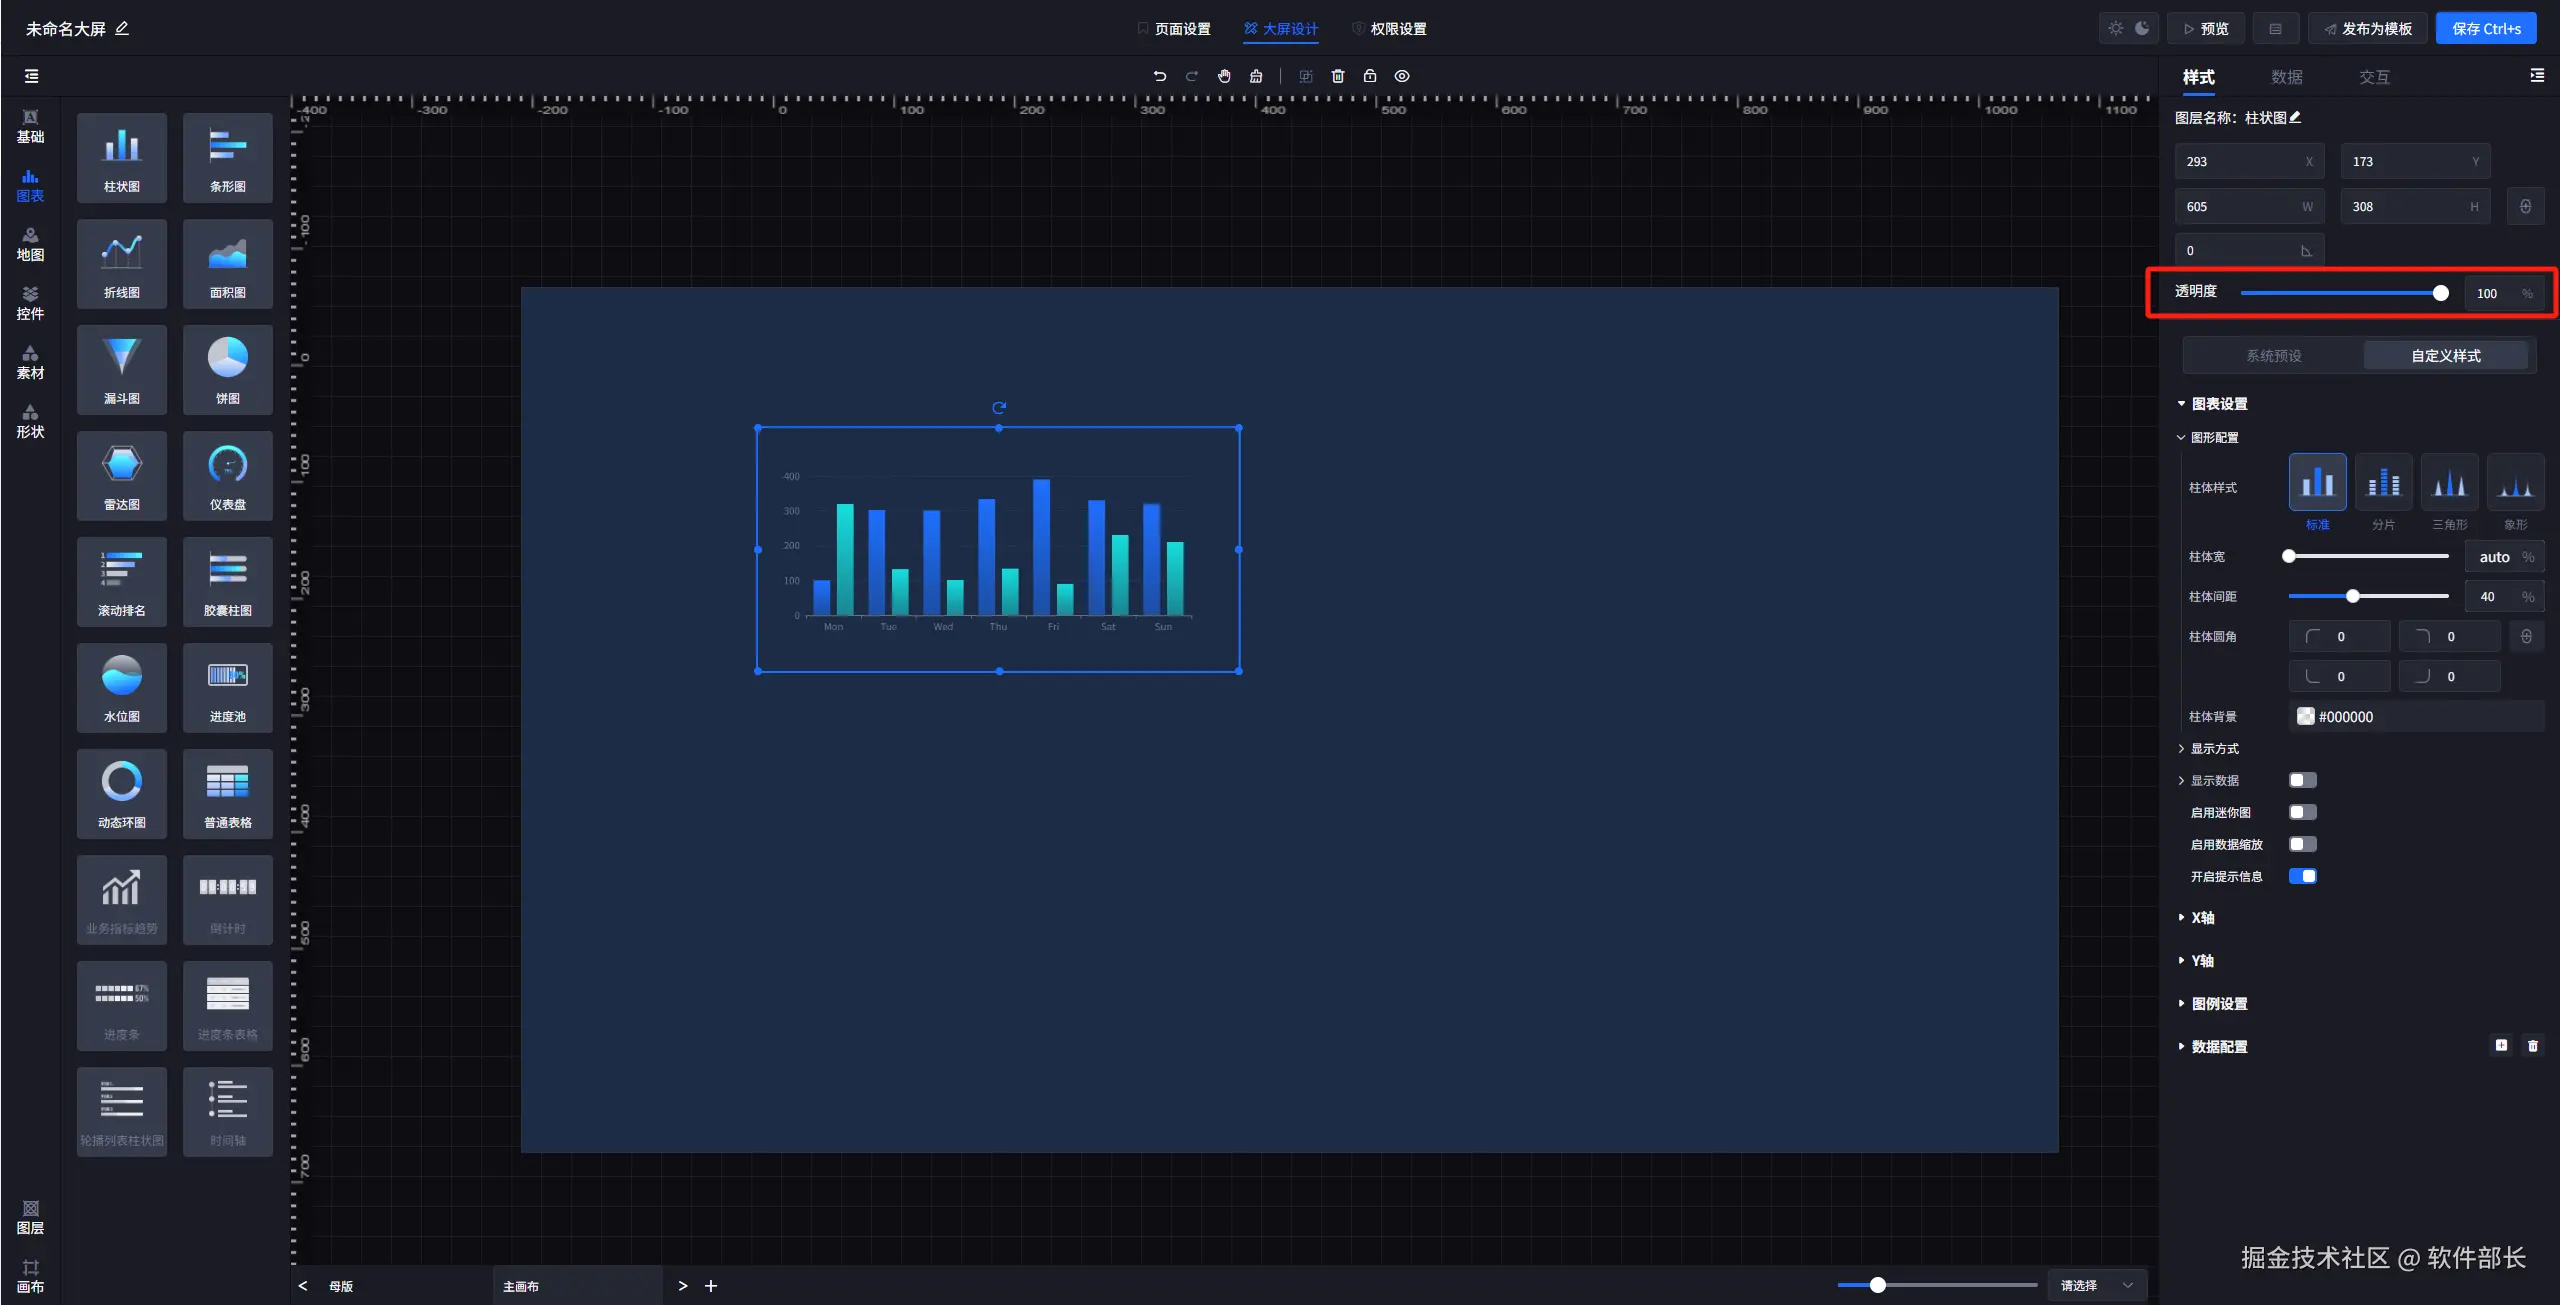Select the hand pan tool

pos(1224,76)
